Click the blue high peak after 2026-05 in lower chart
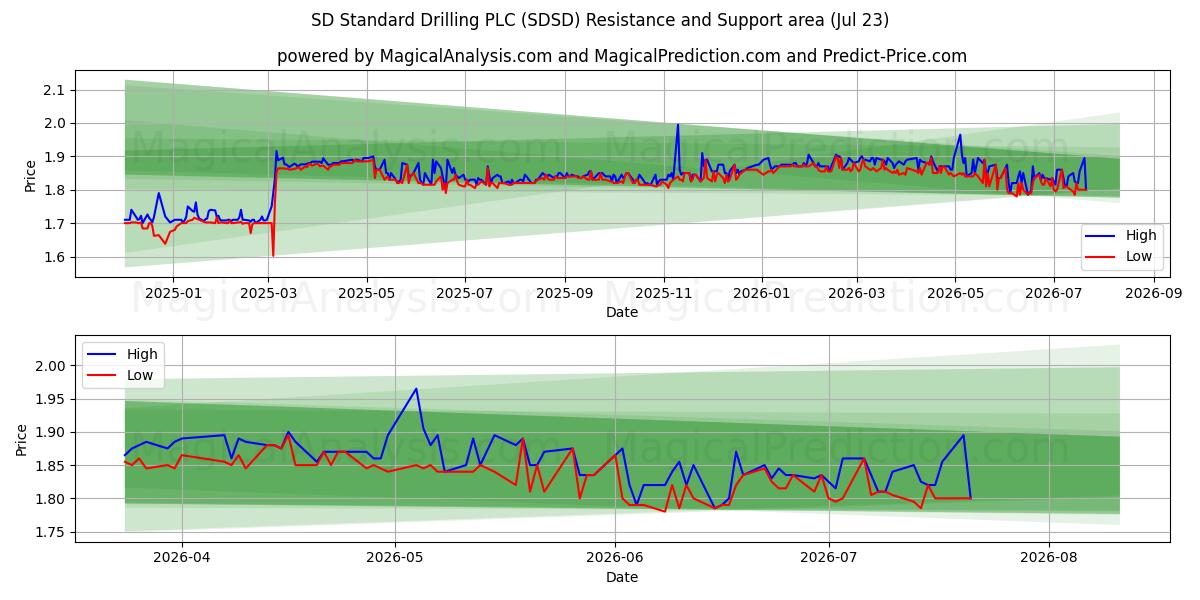Screen dimensions: 1200x600 tap(416, 389)
